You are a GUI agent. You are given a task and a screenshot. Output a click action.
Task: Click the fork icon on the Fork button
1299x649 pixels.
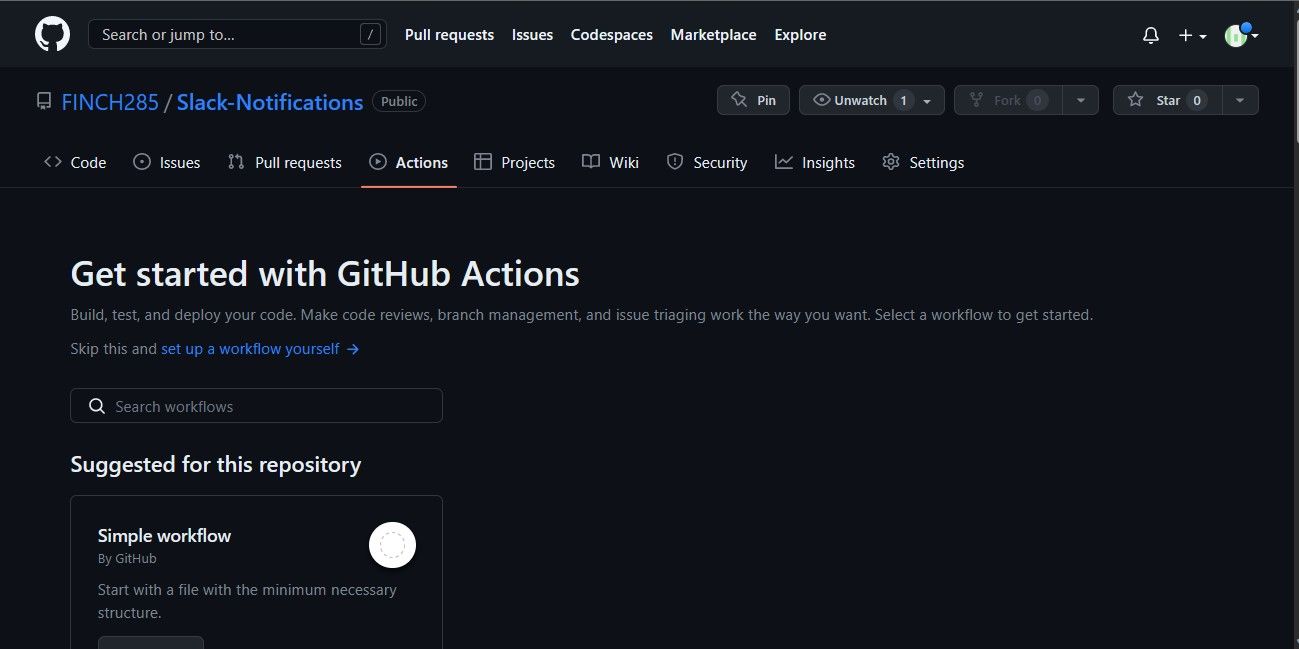coord(975,100)
